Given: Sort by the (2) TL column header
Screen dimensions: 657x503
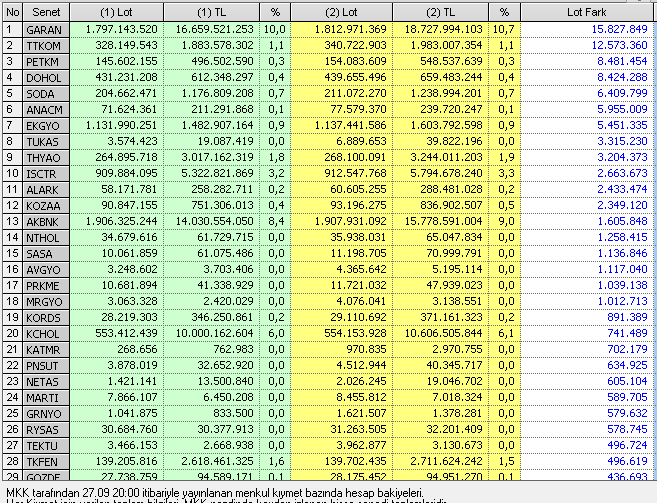Looking at the screenshot, I should tap(440, 13).
